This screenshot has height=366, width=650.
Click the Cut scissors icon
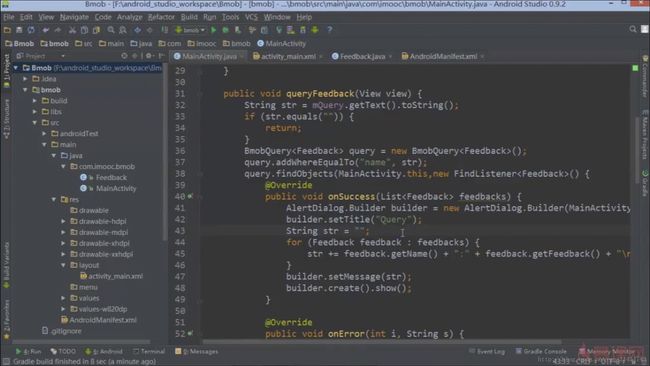coord(72,30)
